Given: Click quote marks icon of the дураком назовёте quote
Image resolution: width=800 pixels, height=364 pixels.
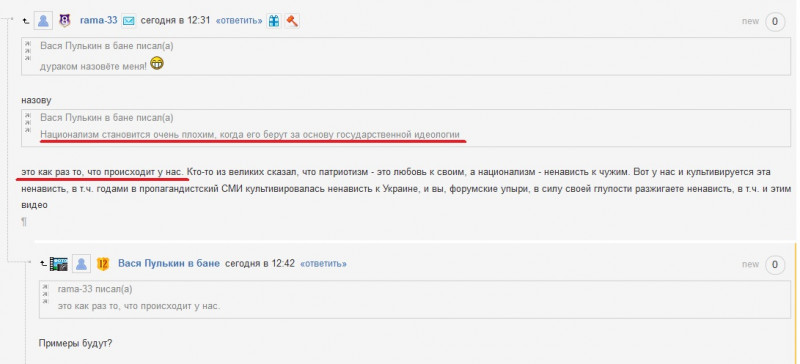Looking at the screenshot, I should (28, 51).
